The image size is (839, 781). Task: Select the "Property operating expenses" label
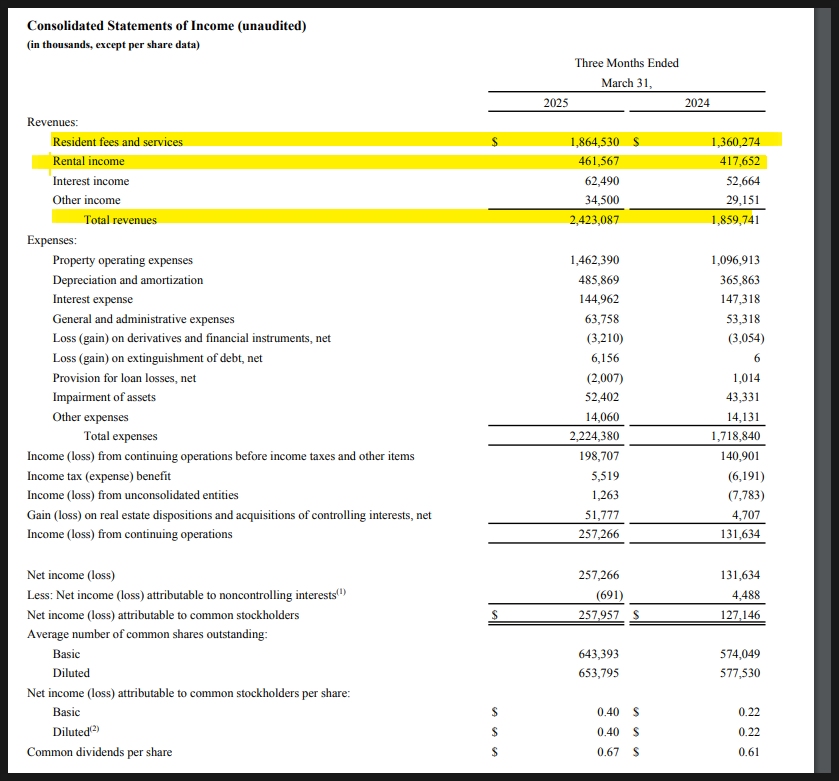pos(123,260)
